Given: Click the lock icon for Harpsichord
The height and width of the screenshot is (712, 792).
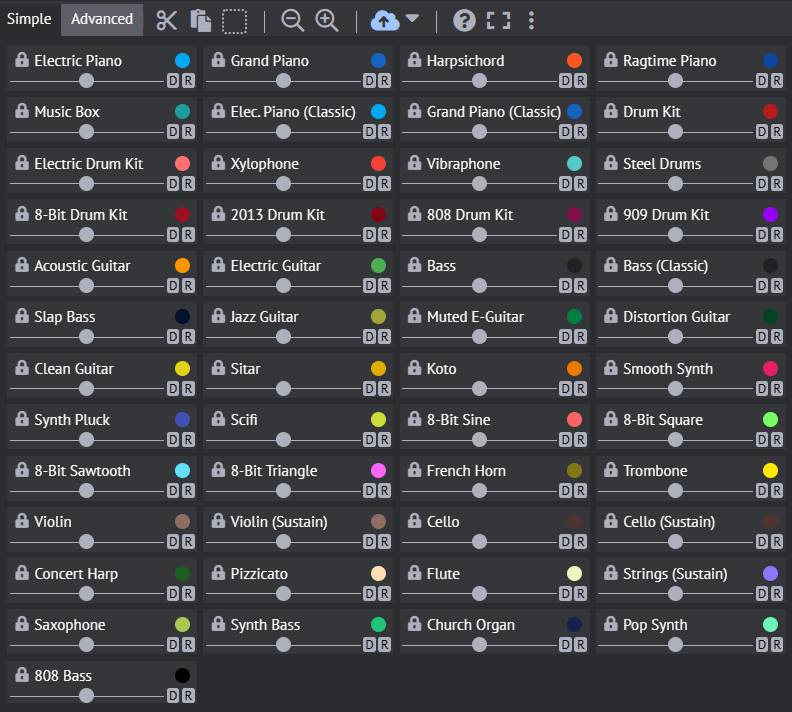Looking at the screenshot, I should [x=414, y=60].
